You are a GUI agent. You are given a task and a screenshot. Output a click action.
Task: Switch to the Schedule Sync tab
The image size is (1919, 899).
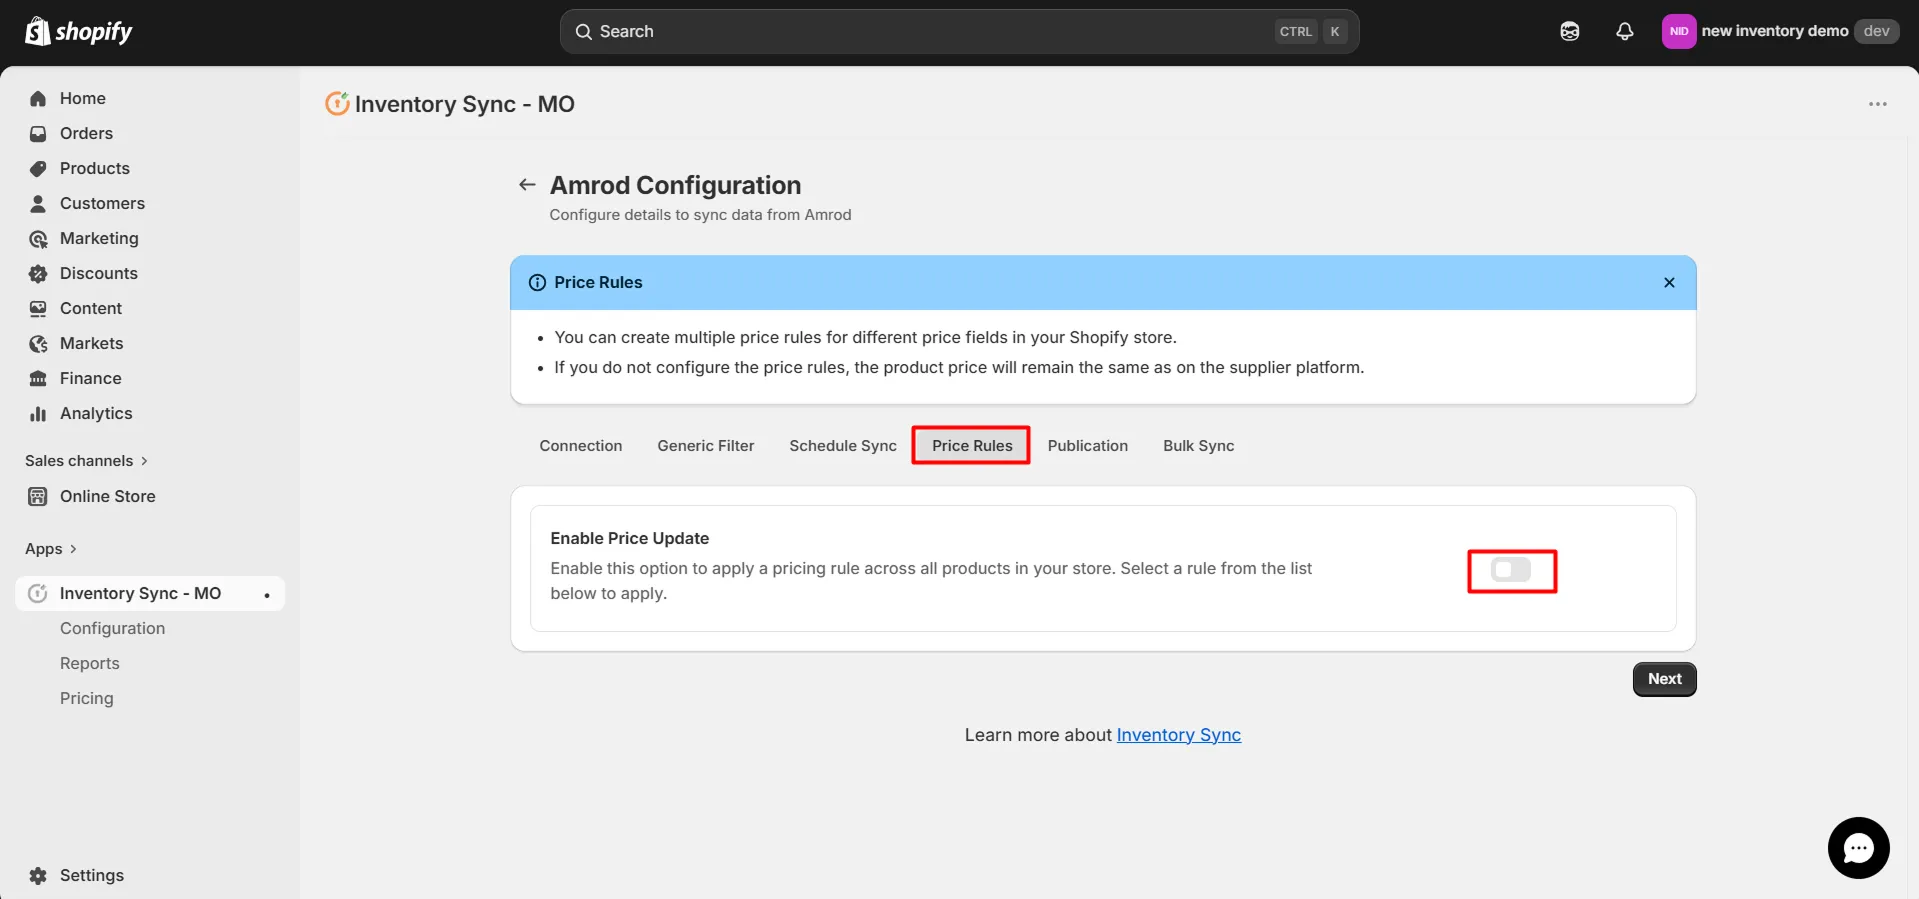click(843, 446)
